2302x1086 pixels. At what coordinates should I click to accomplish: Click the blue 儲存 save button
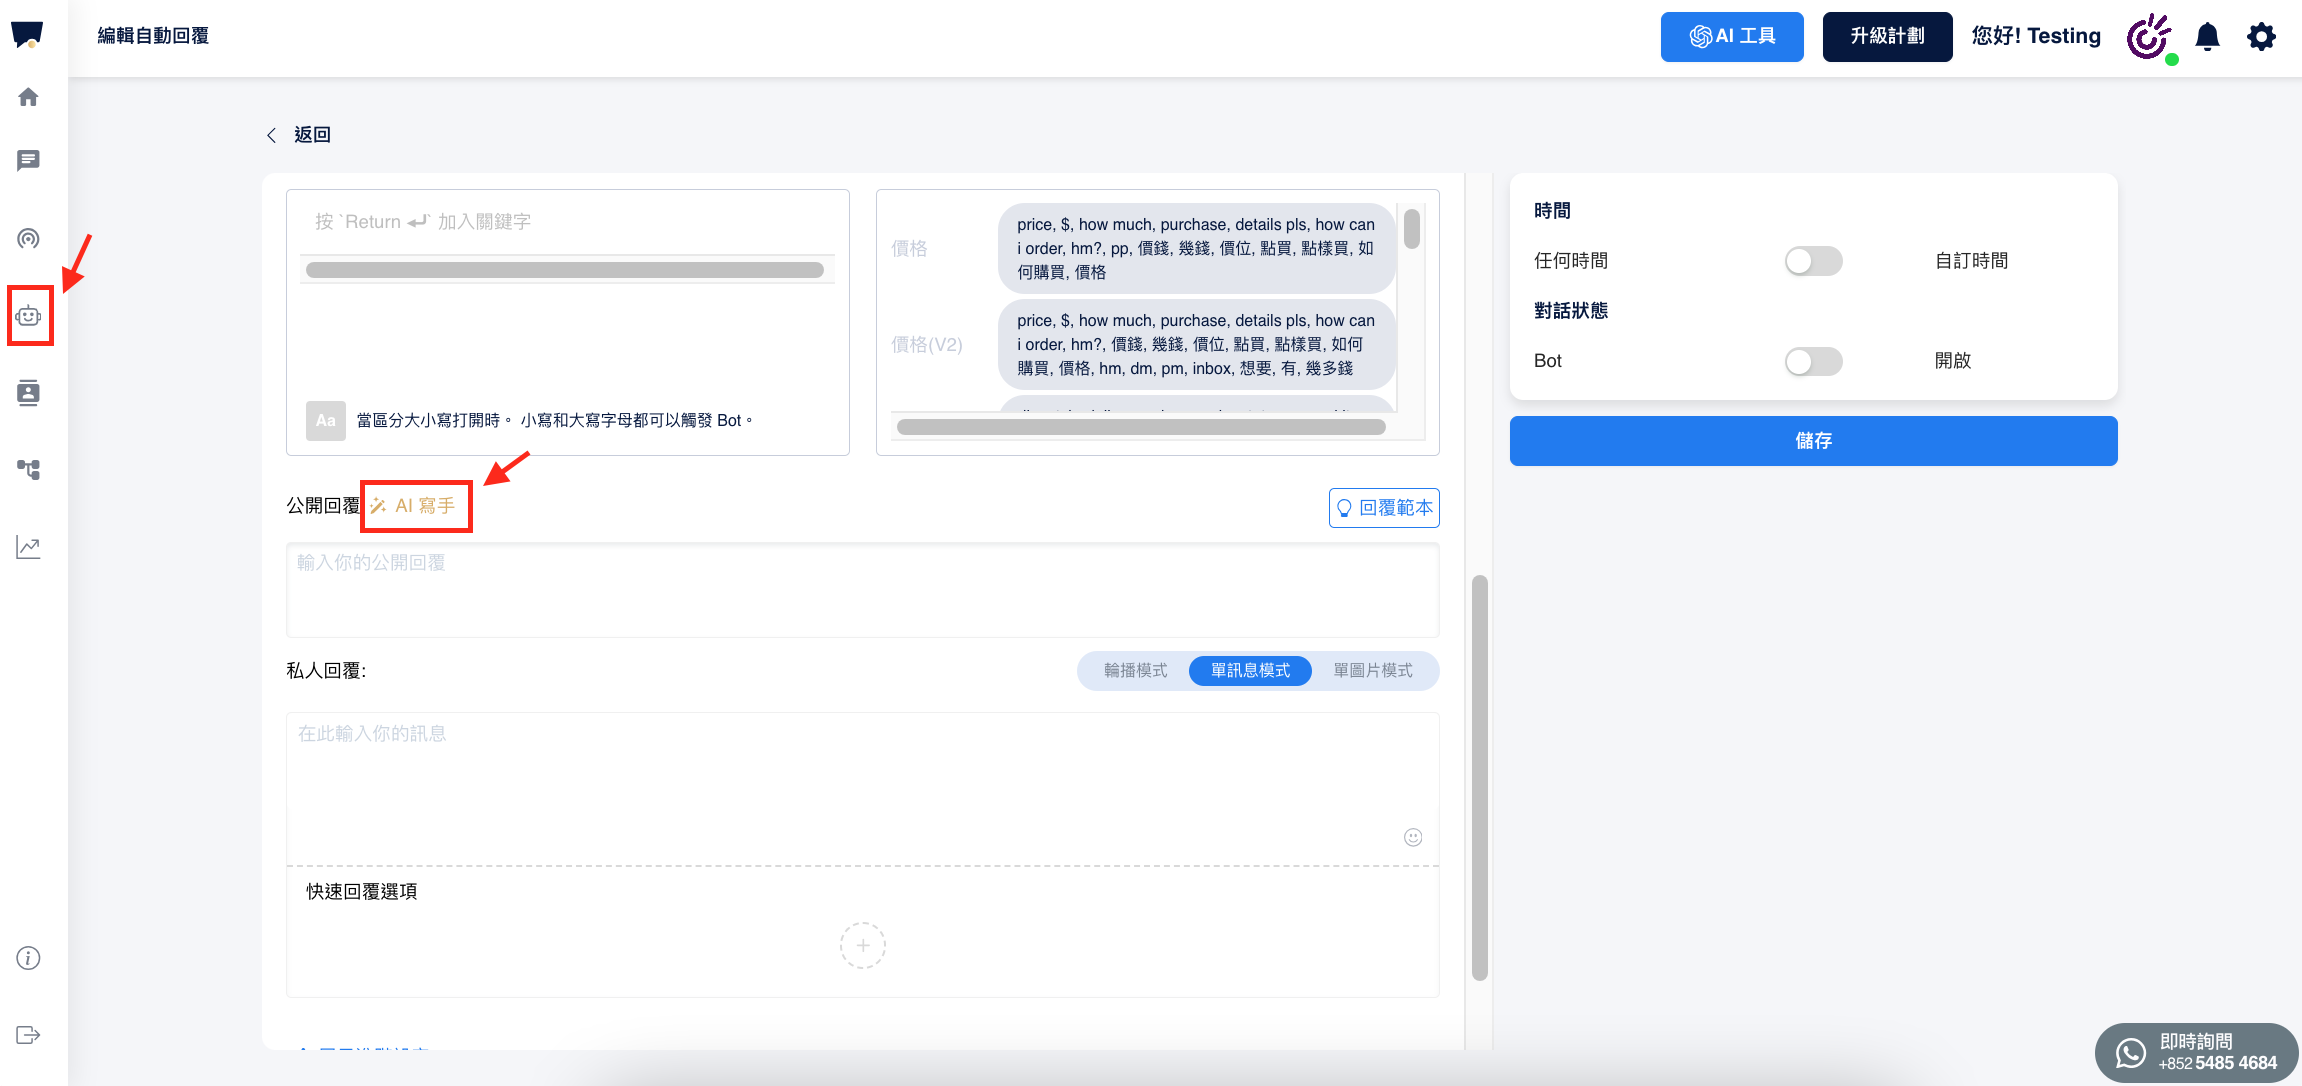click(x=1812, y=441)
